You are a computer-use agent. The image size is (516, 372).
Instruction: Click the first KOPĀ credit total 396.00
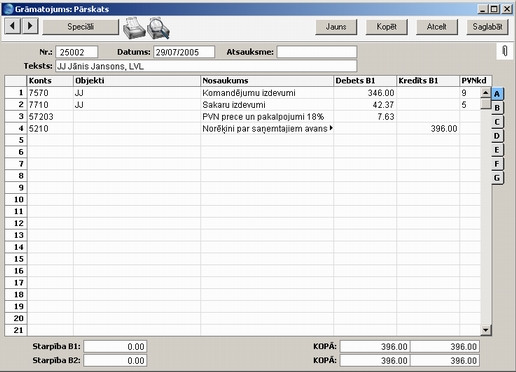tap(445, 347)
